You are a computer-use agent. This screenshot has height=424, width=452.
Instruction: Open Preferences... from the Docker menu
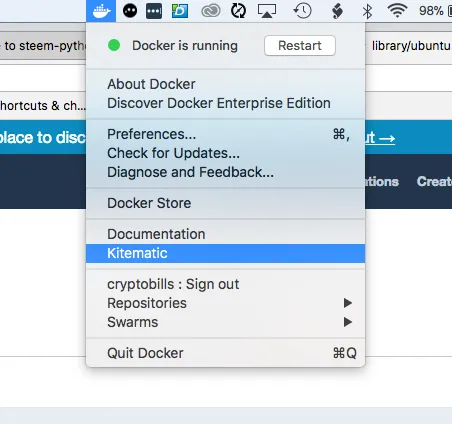(x=225, y=134)
